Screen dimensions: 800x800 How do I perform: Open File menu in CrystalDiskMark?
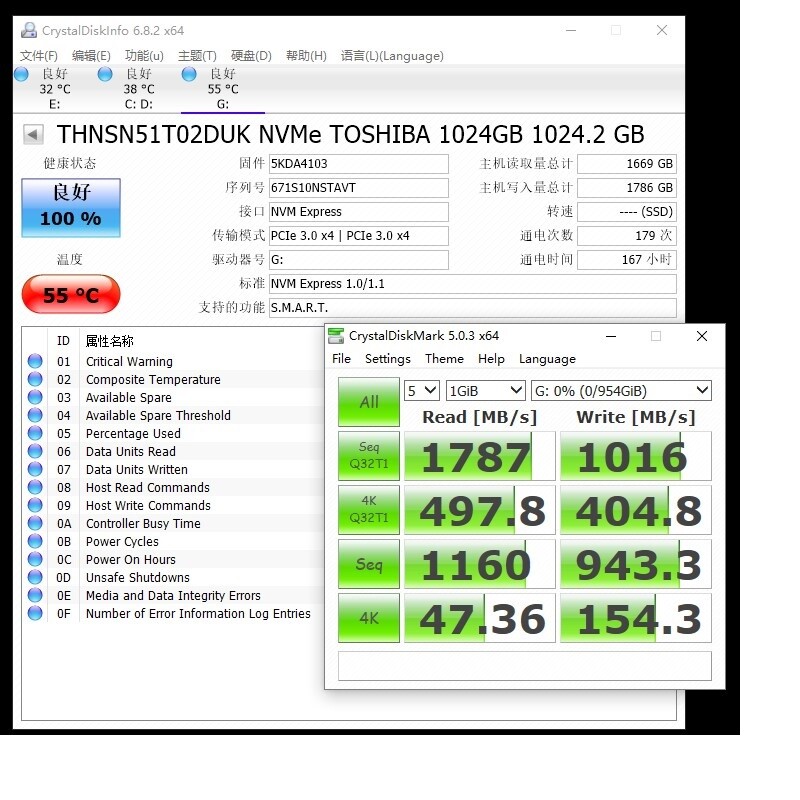341,359
